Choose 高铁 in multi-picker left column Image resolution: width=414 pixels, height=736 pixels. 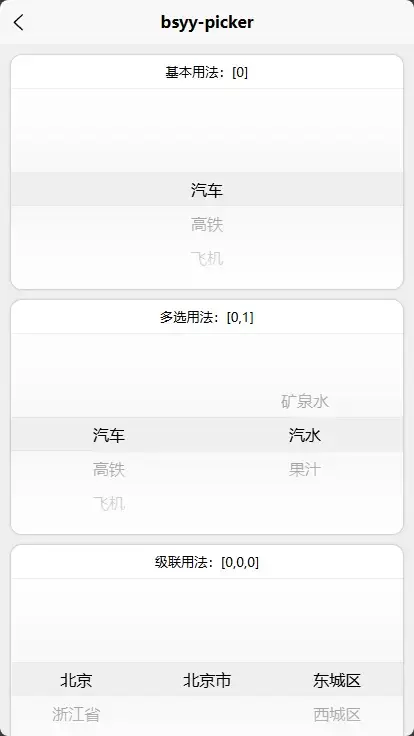click(109, 469)
